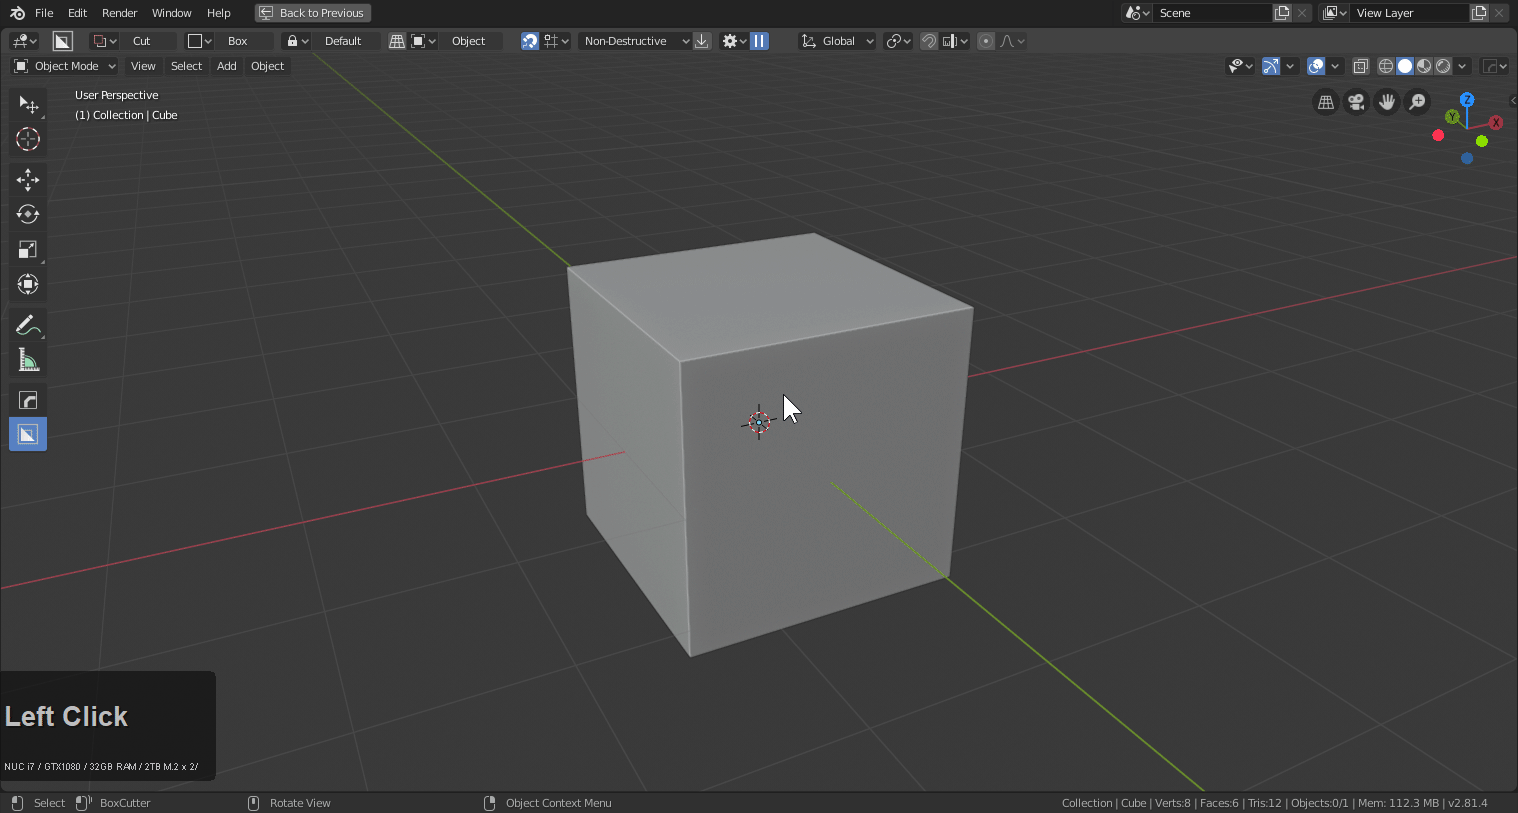Click the zoom magnifier navigation icon

tap(1417, 102)
